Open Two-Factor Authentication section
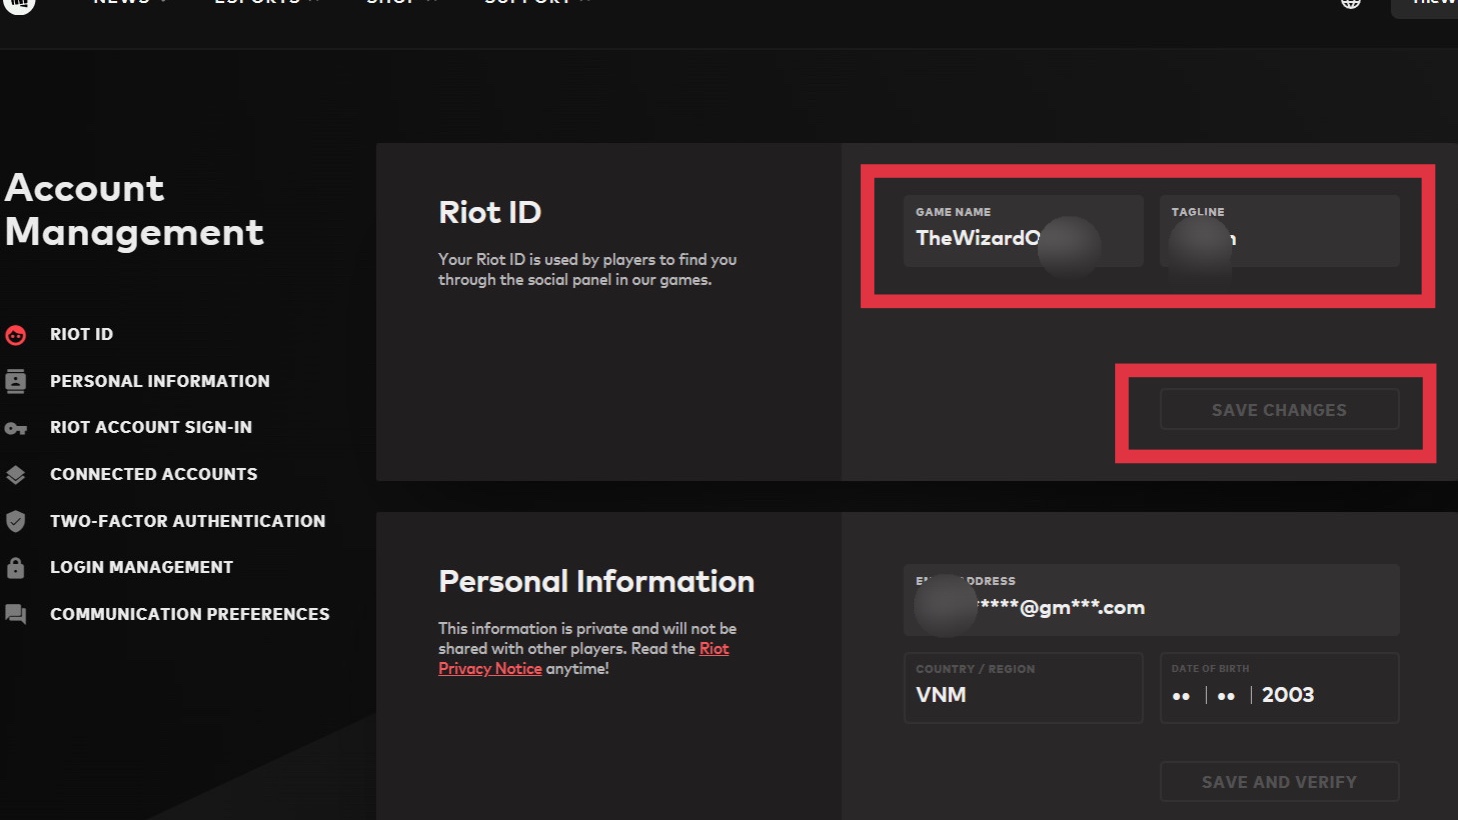This screenshot has height=820, width=1458. (187, 521)
